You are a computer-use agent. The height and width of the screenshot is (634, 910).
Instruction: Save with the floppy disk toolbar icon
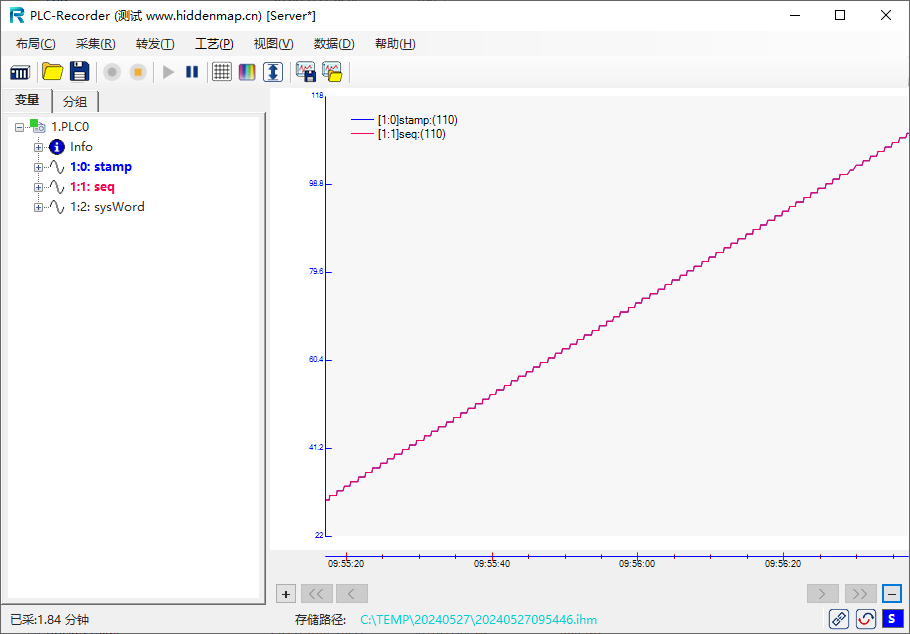[x=80, y=71]
